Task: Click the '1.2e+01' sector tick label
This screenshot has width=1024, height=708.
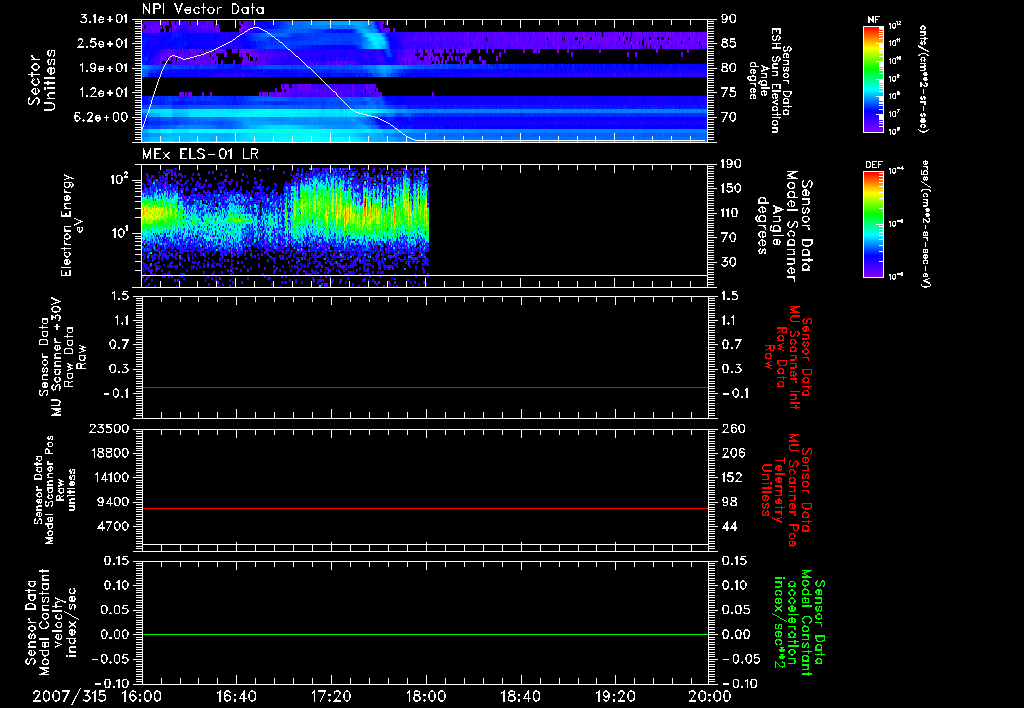Action: [x=103, y=93]
